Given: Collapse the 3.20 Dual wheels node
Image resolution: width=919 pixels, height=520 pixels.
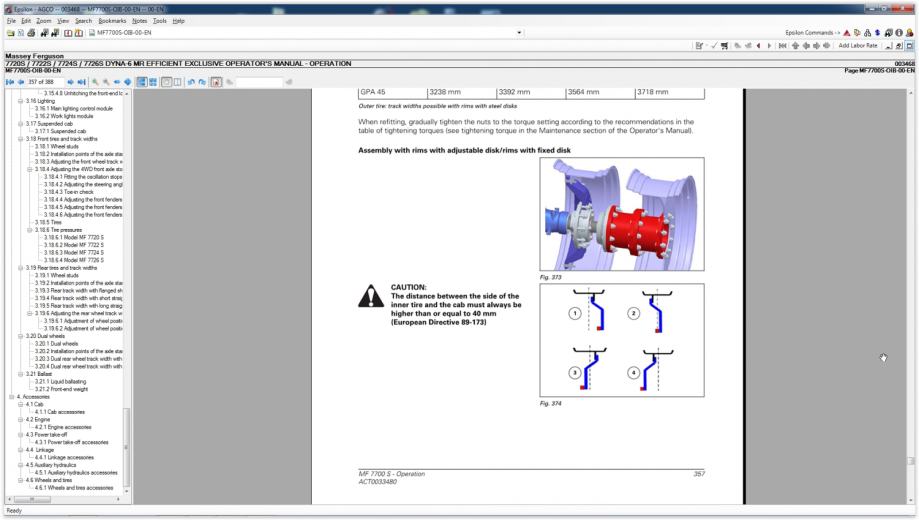Looking at the screenshot, I should tap(21, 337).
